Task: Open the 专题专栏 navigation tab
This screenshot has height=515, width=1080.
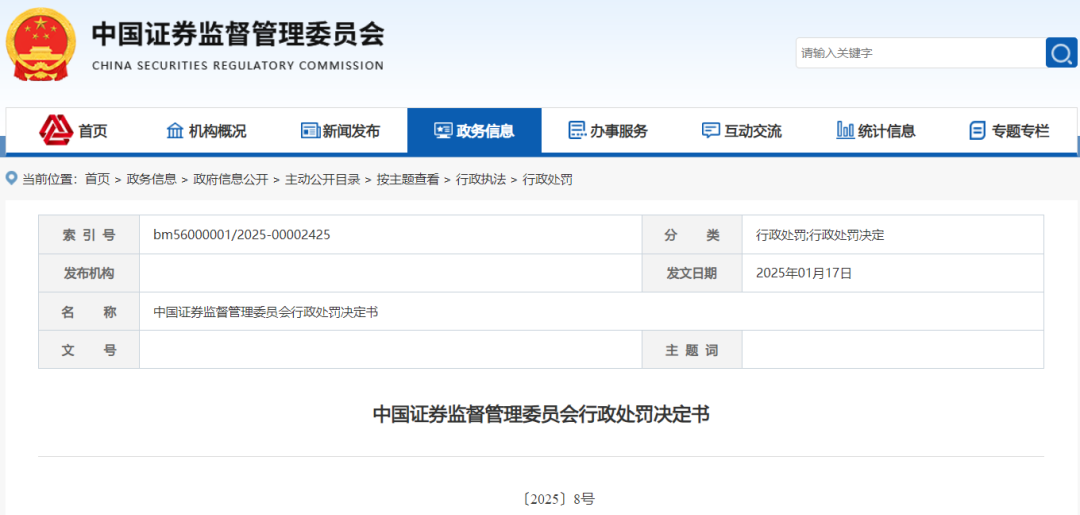Action: [x=1009, y=130]
